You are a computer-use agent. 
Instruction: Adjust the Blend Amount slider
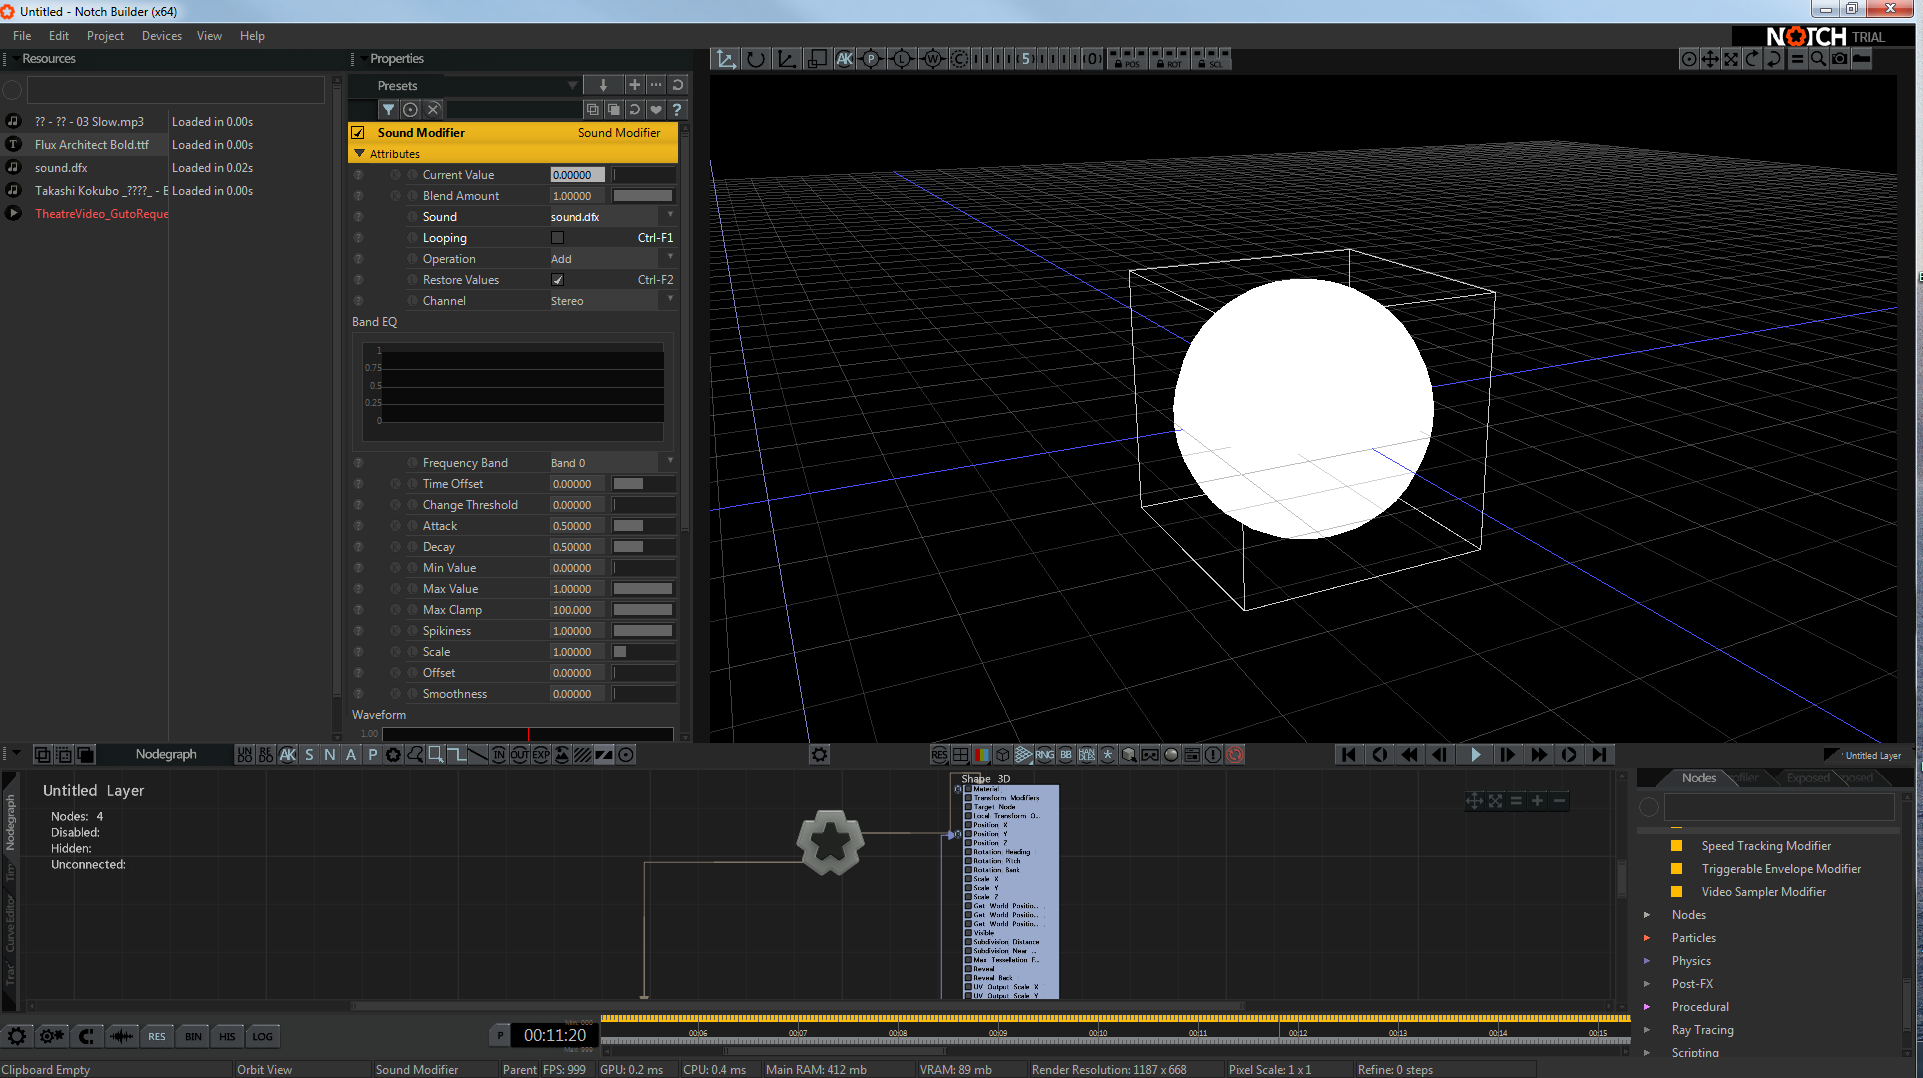pos(643,196)
